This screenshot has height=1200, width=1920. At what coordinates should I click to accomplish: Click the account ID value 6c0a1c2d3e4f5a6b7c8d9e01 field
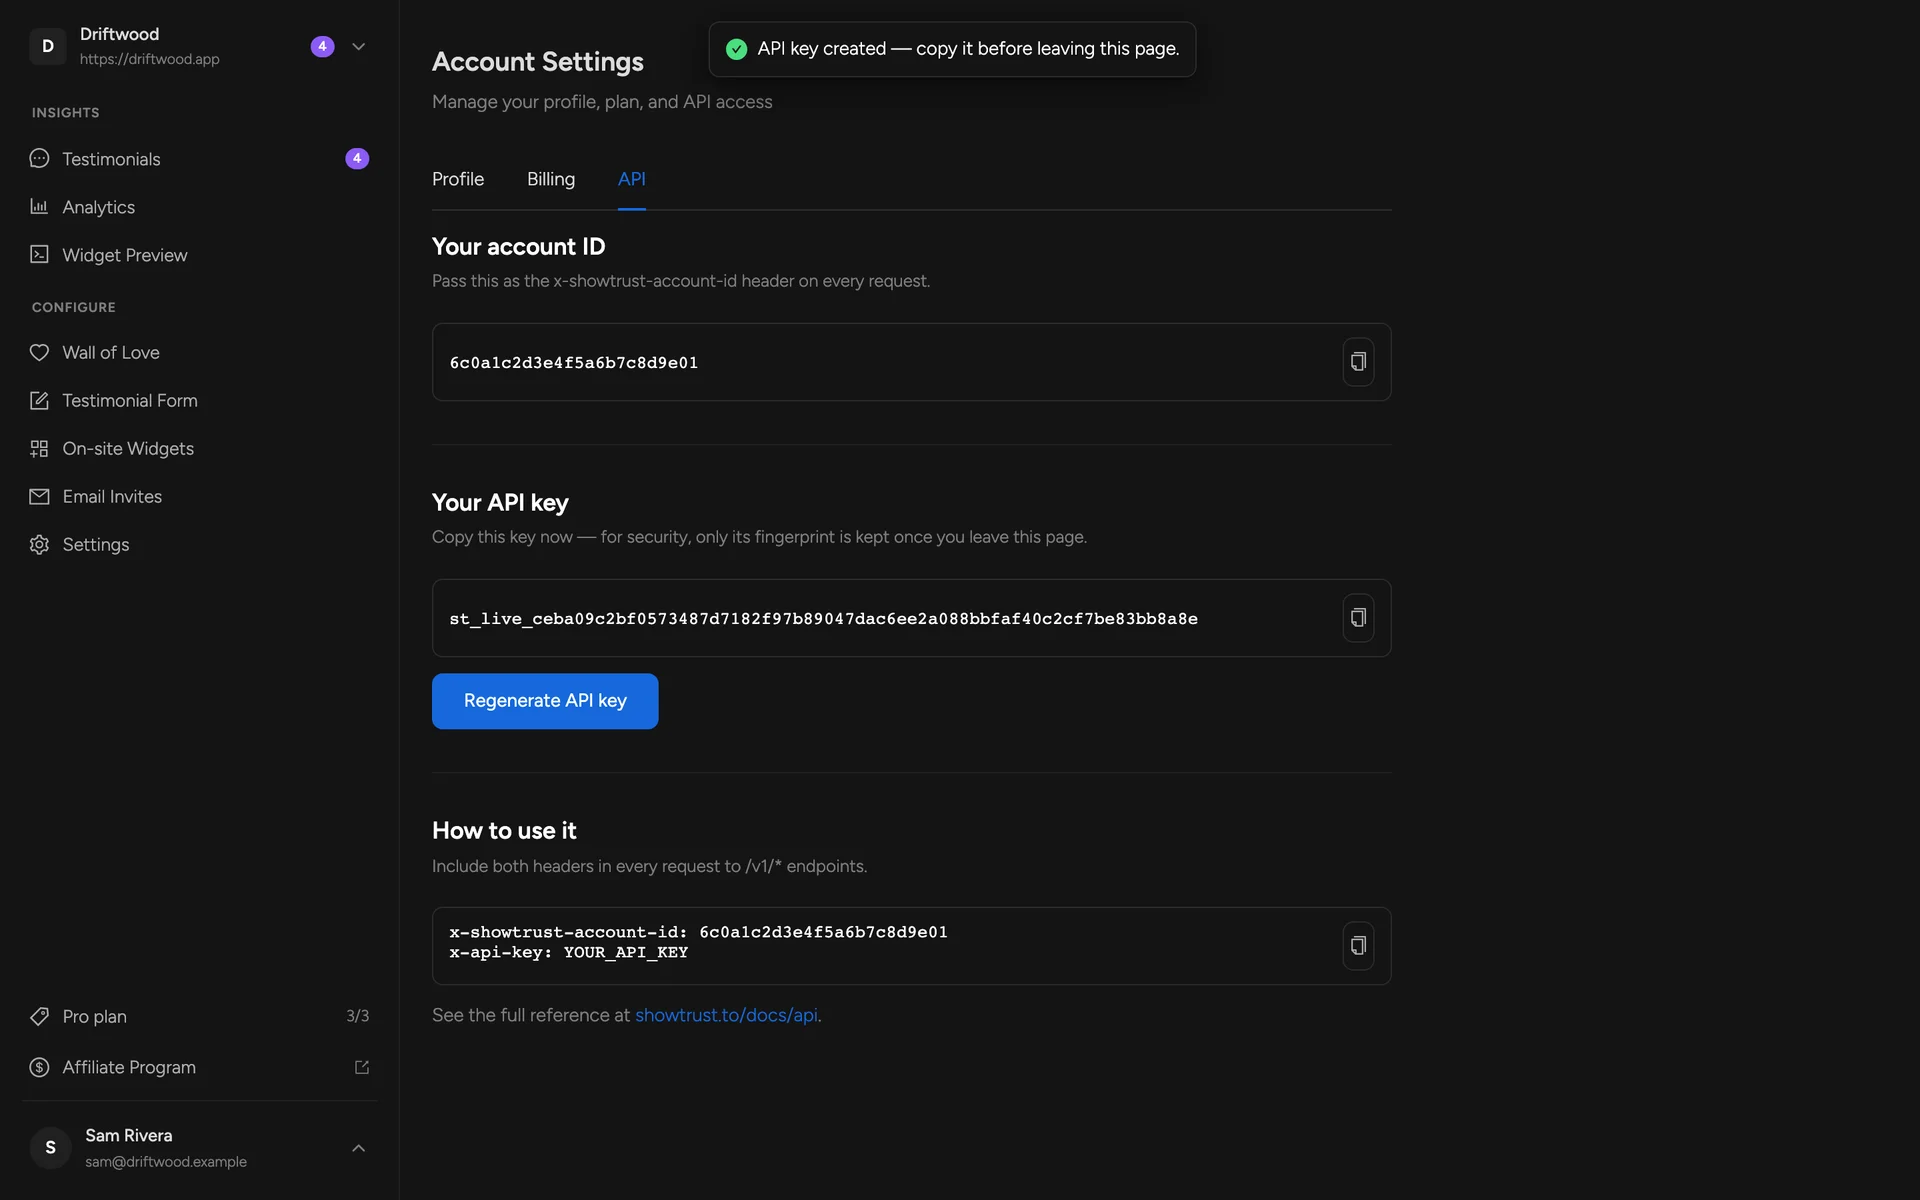tap(911, 362)
